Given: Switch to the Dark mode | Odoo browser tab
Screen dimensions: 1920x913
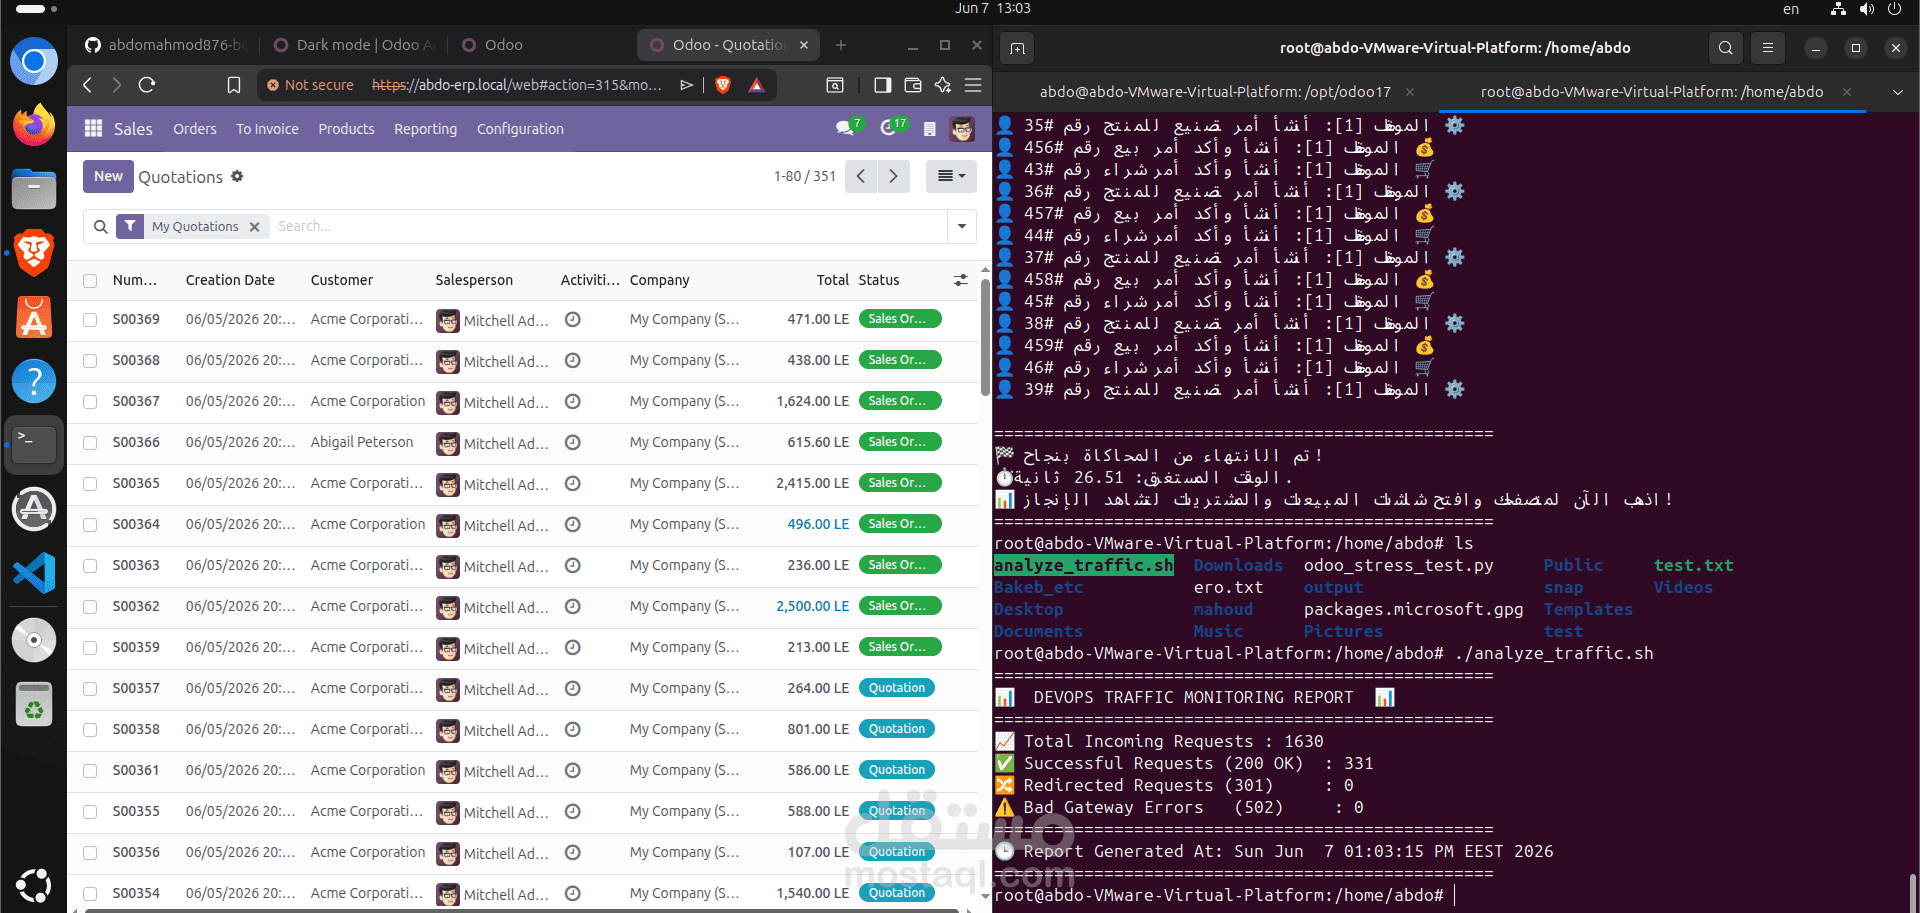Looking at the screenshot, I should [355, 45].
